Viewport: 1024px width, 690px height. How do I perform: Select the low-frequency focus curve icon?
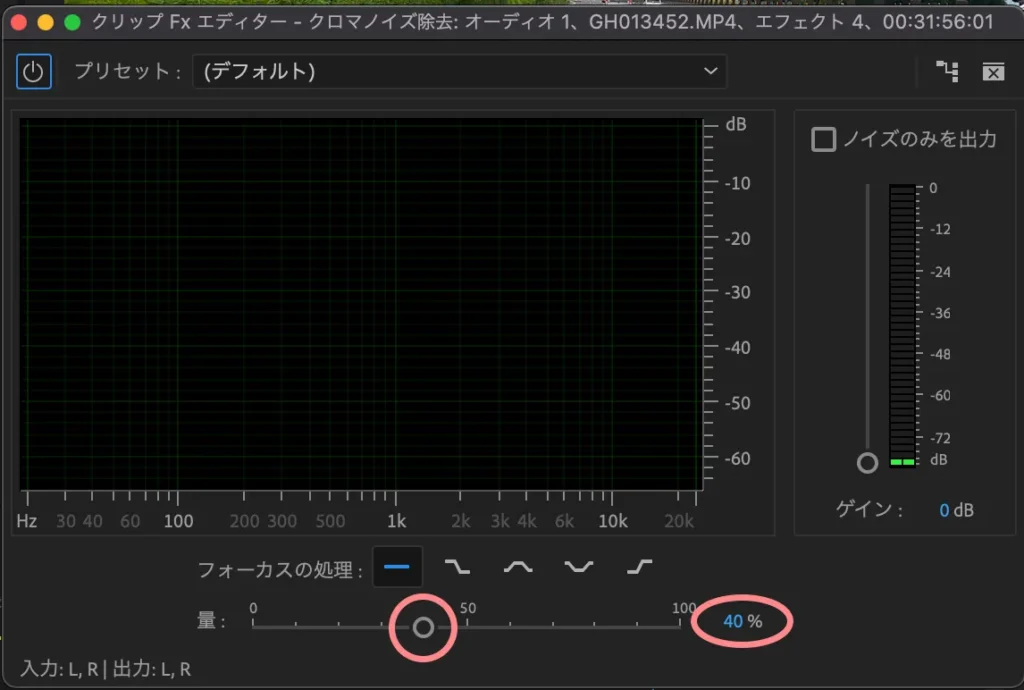(457, 567)
